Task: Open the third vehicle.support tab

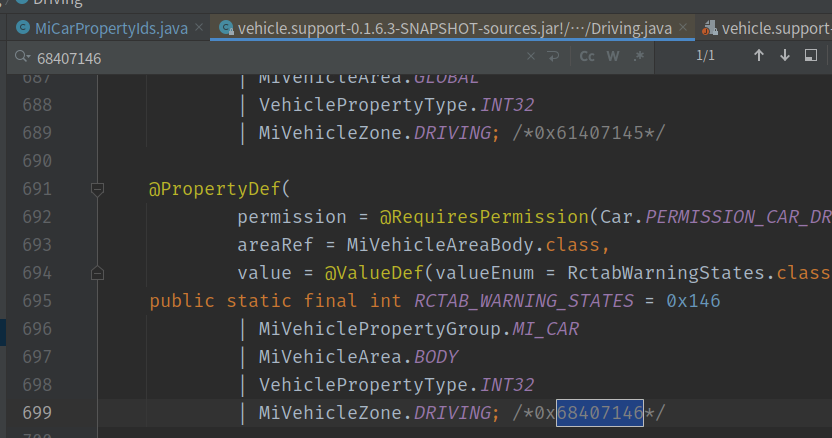Action: pyautogui.click(x=766, y=28)
